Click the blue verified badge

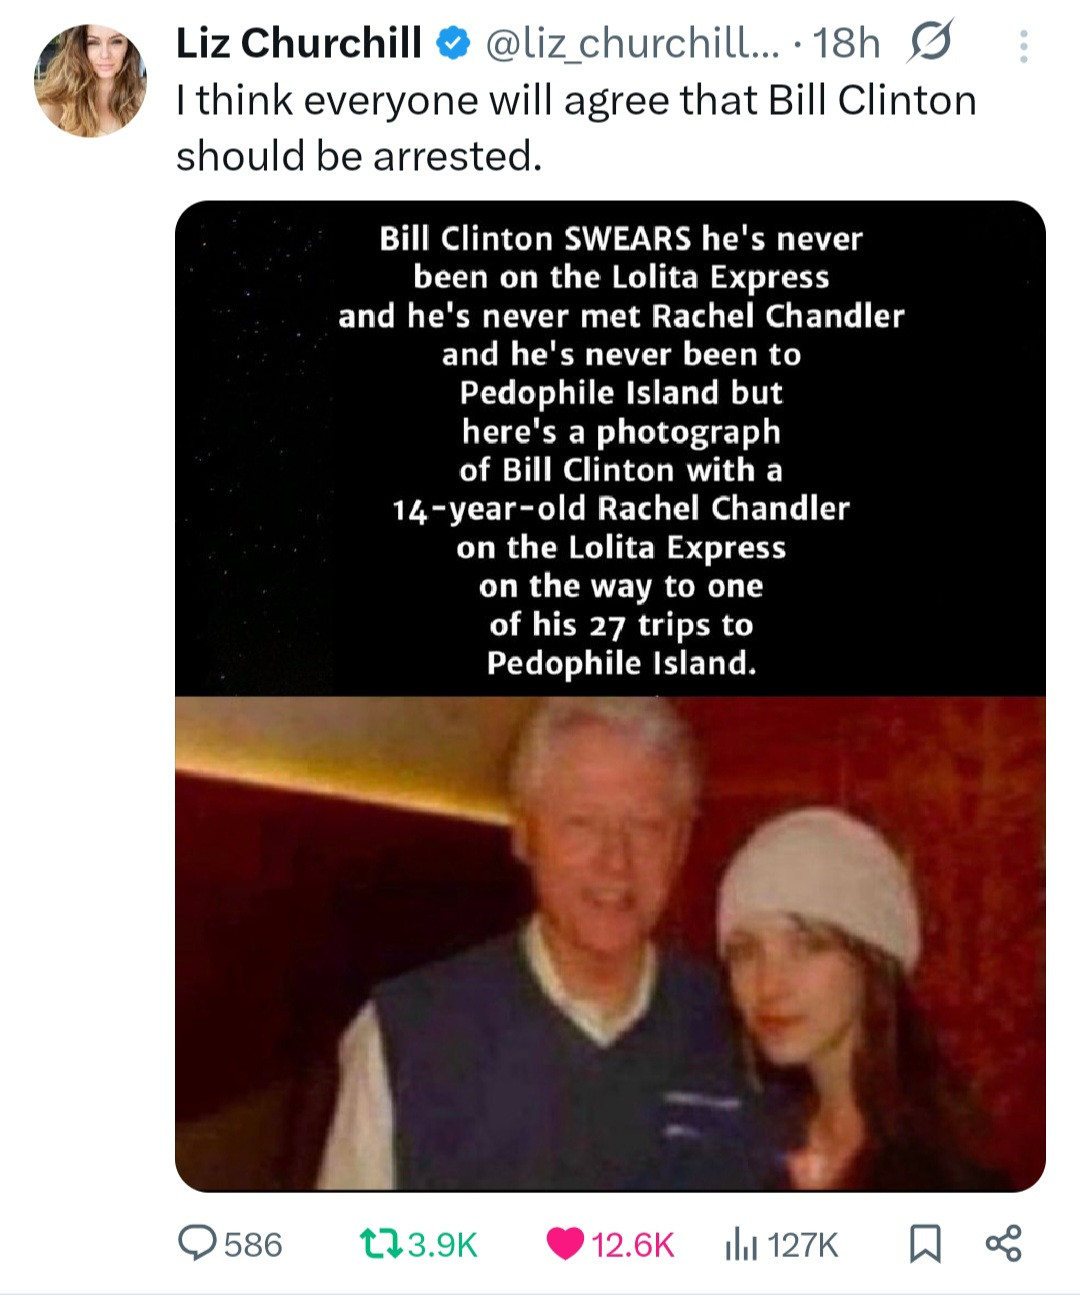pyautogui.click(x=454, y=43)
